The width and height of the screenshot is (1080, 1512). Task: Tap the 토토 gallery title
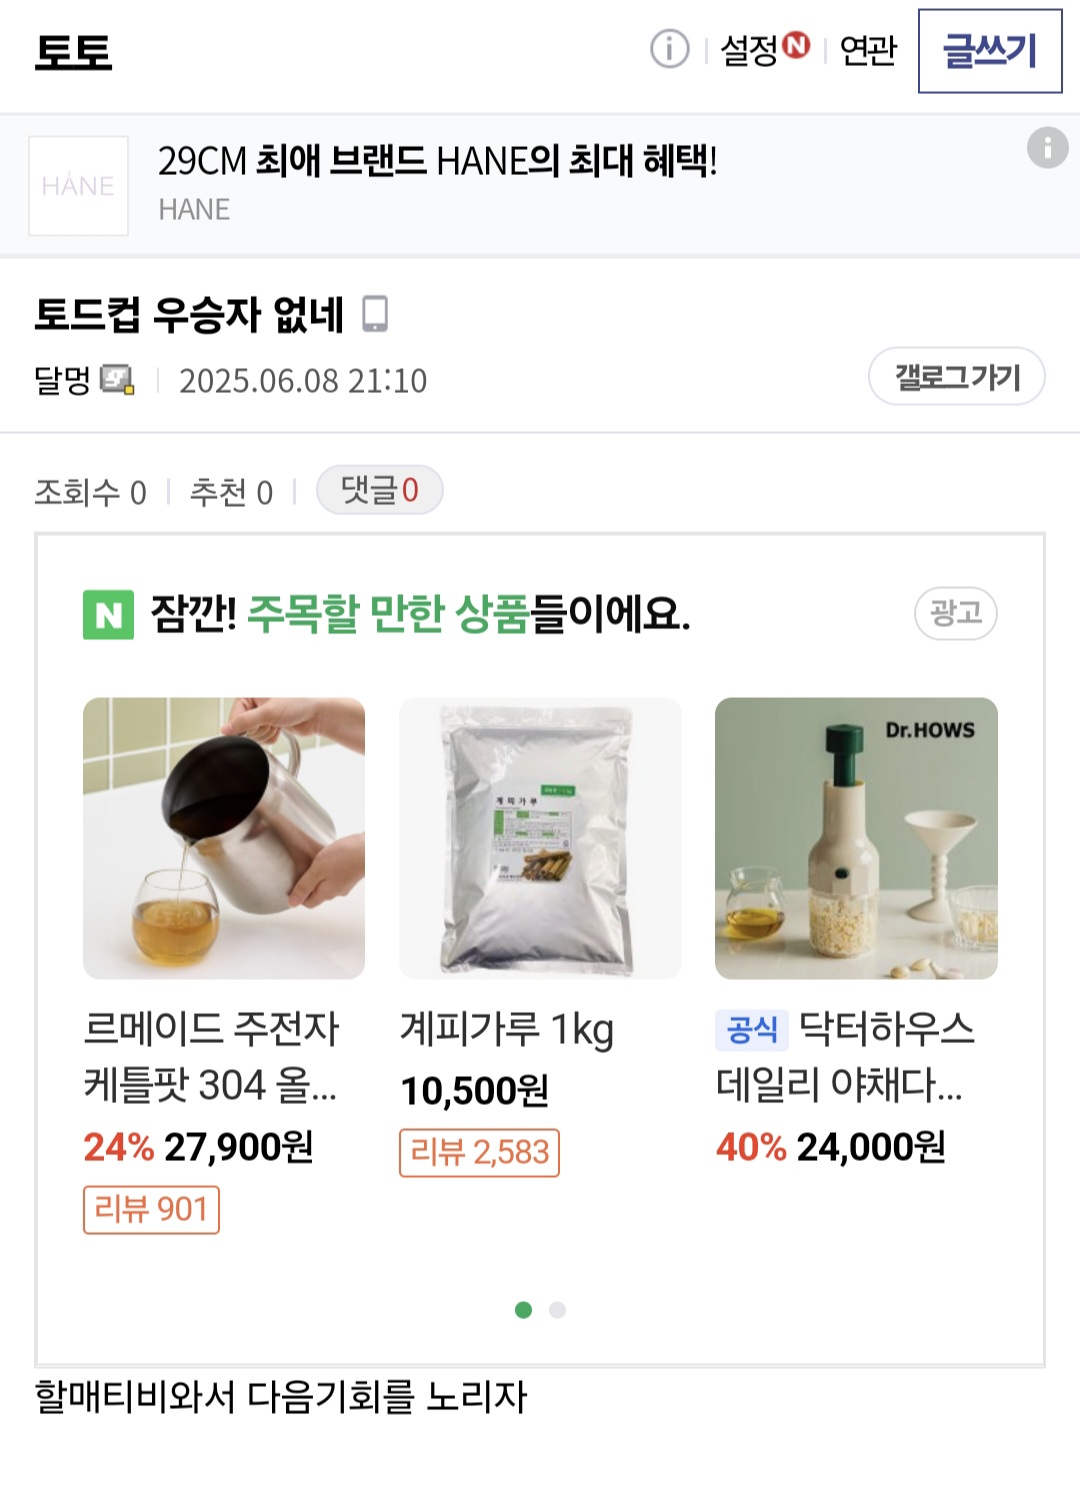tap(73, 52)
